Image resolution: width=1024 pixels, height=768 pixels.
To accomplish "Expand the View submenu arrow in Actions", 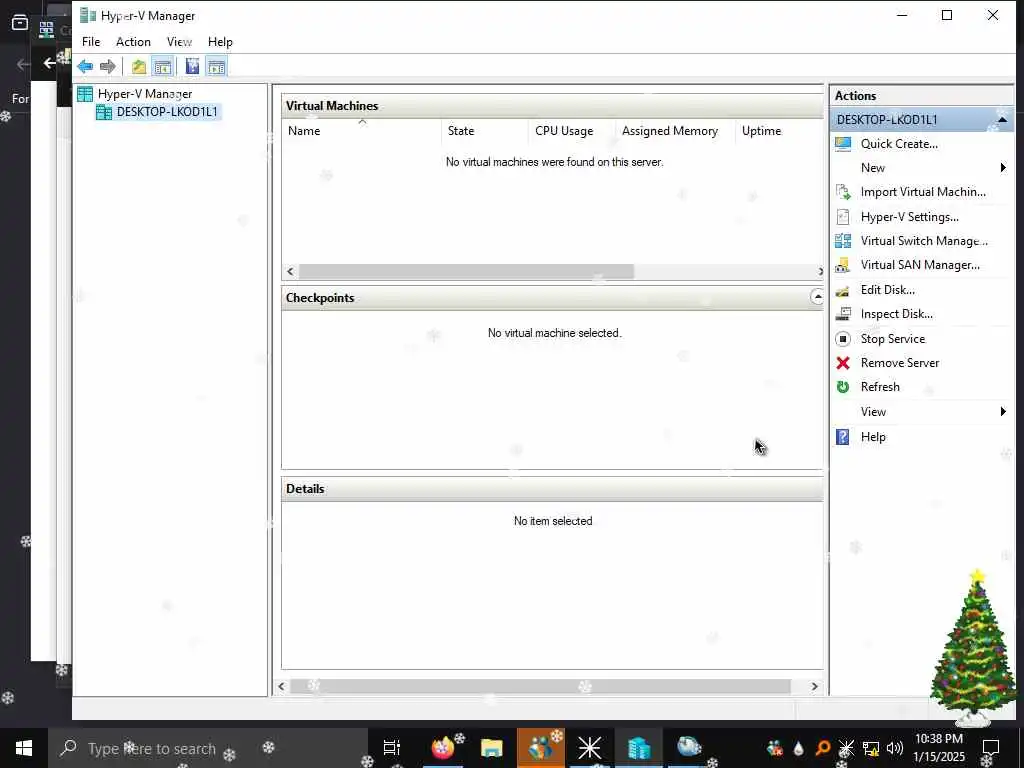I will 1003,411.
